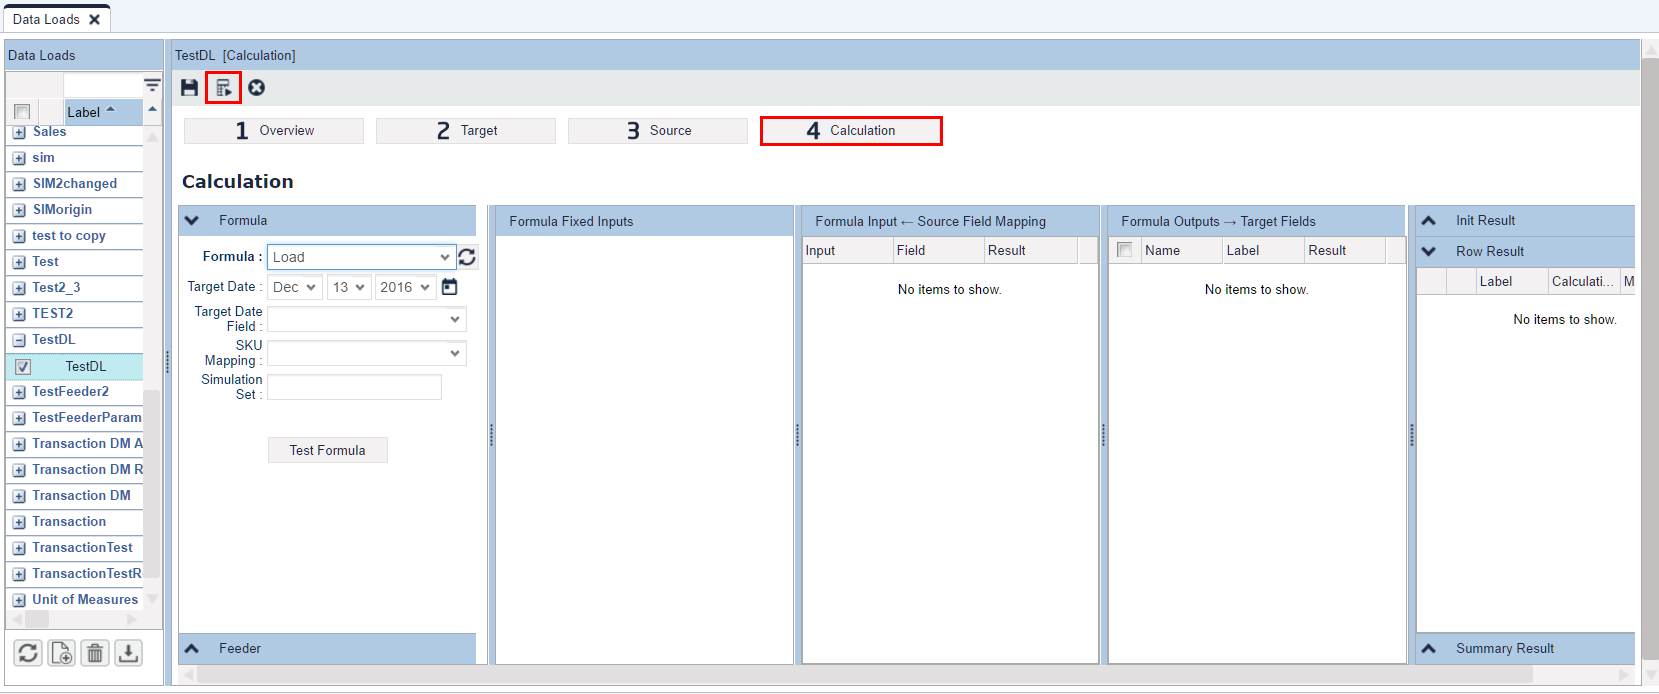Image resolution: width=1659 pixels, height=694 pixels.
Task: Open the year dropdown showing 2016
Action: (405, 287)
